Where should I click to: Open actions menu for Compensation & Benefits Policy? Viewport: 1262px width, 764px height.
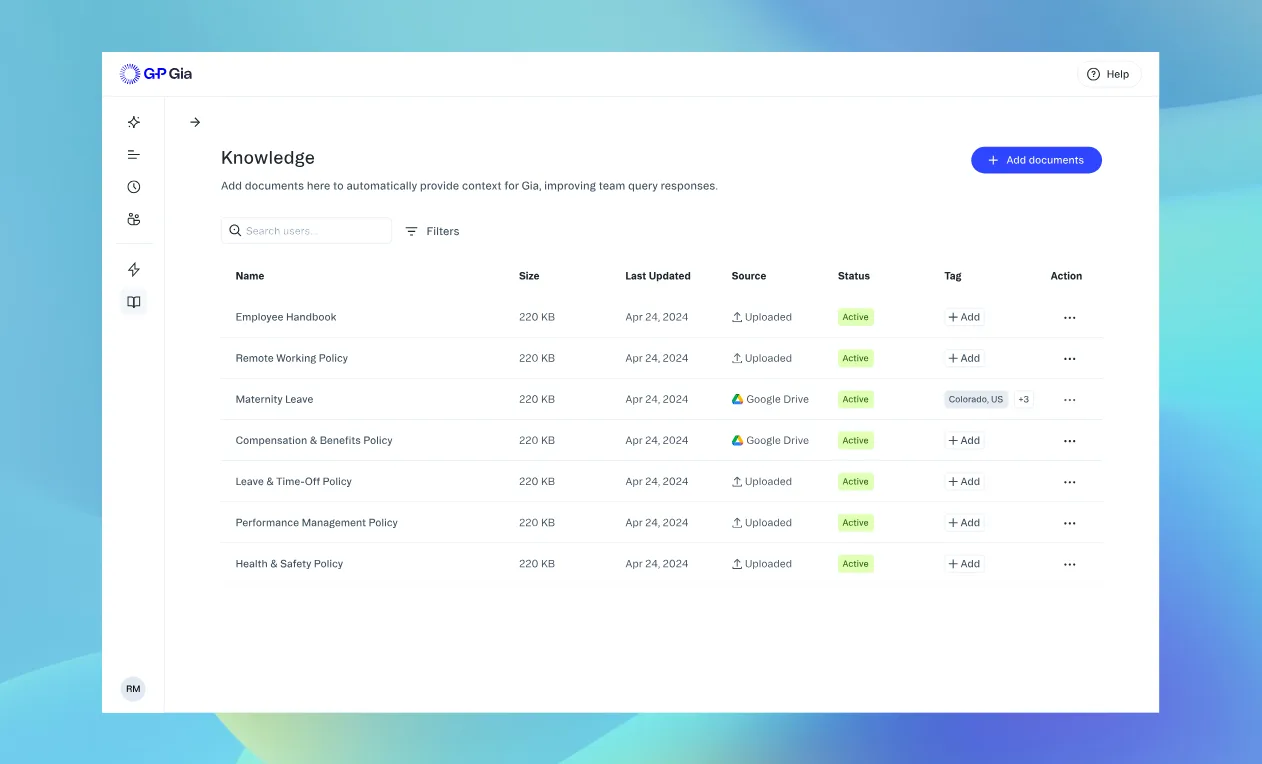click(1069, 440)
